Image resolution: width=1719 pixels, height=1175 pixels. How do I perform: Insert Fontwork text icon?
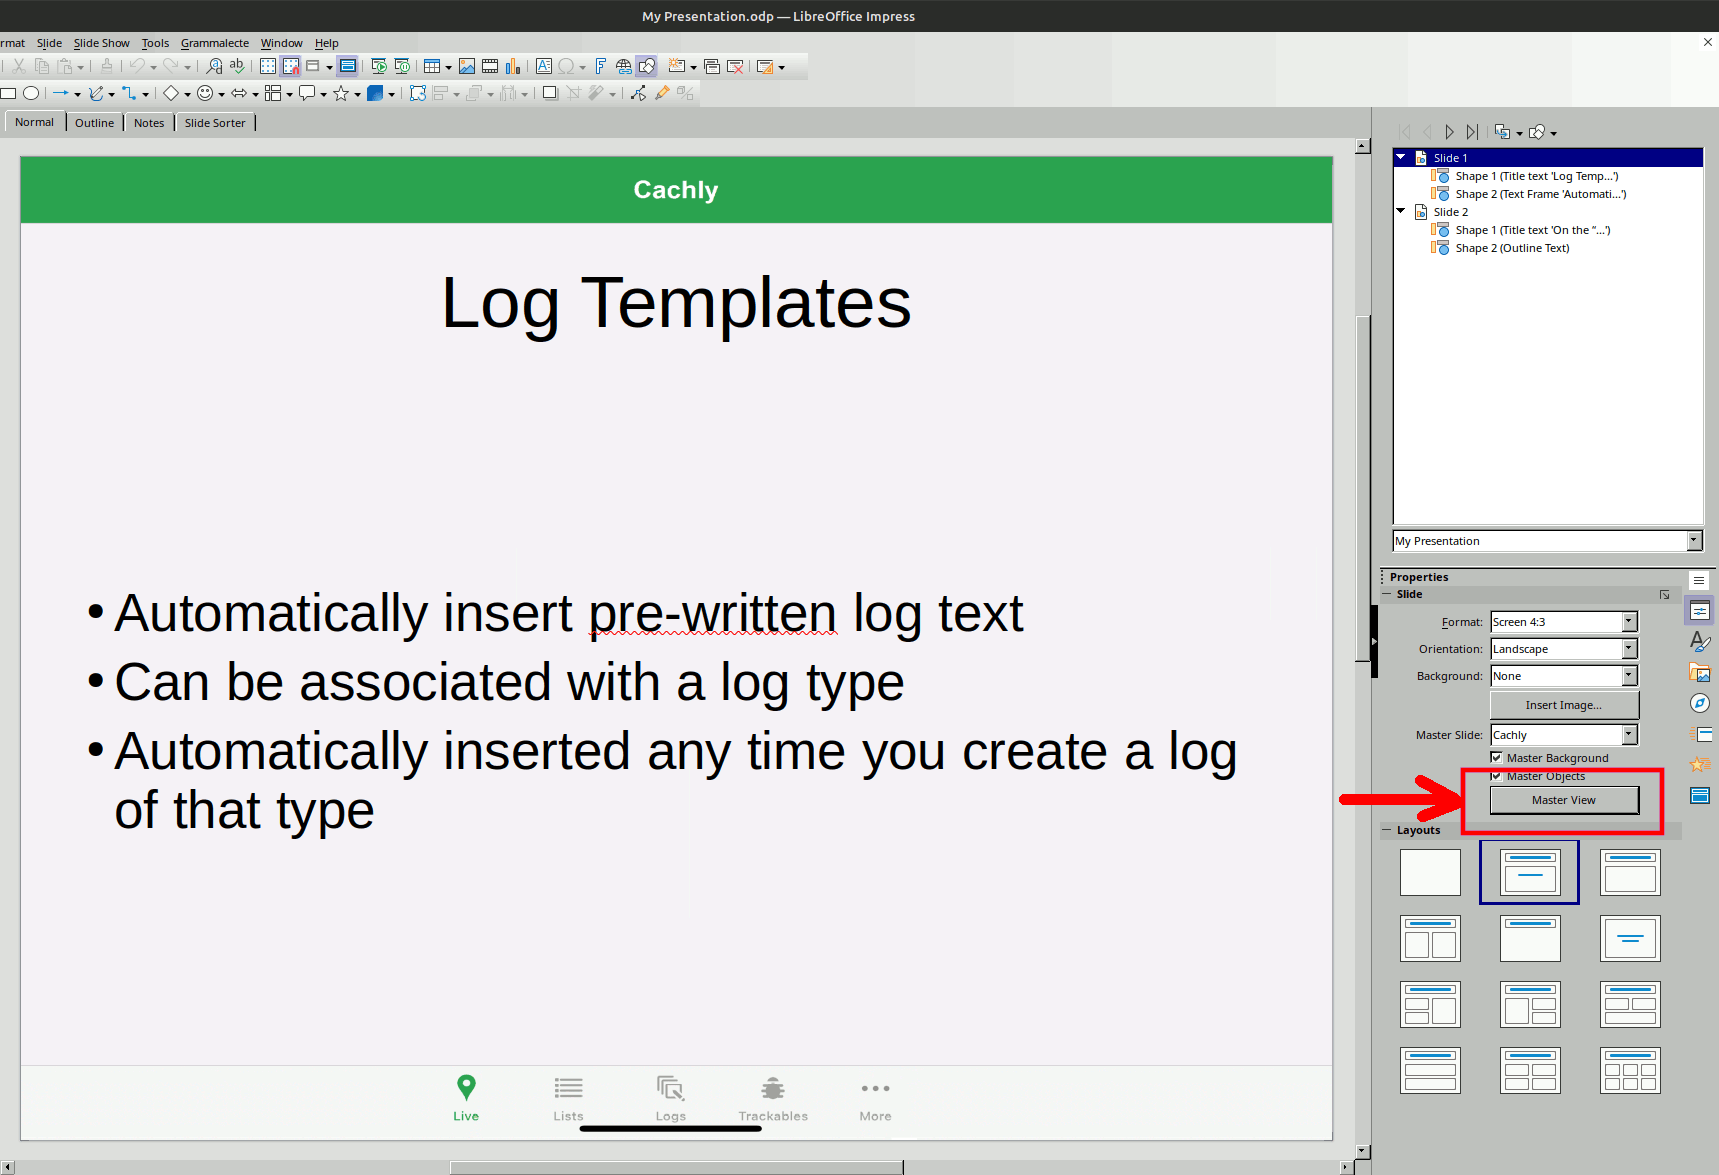[x=601, y=66]
